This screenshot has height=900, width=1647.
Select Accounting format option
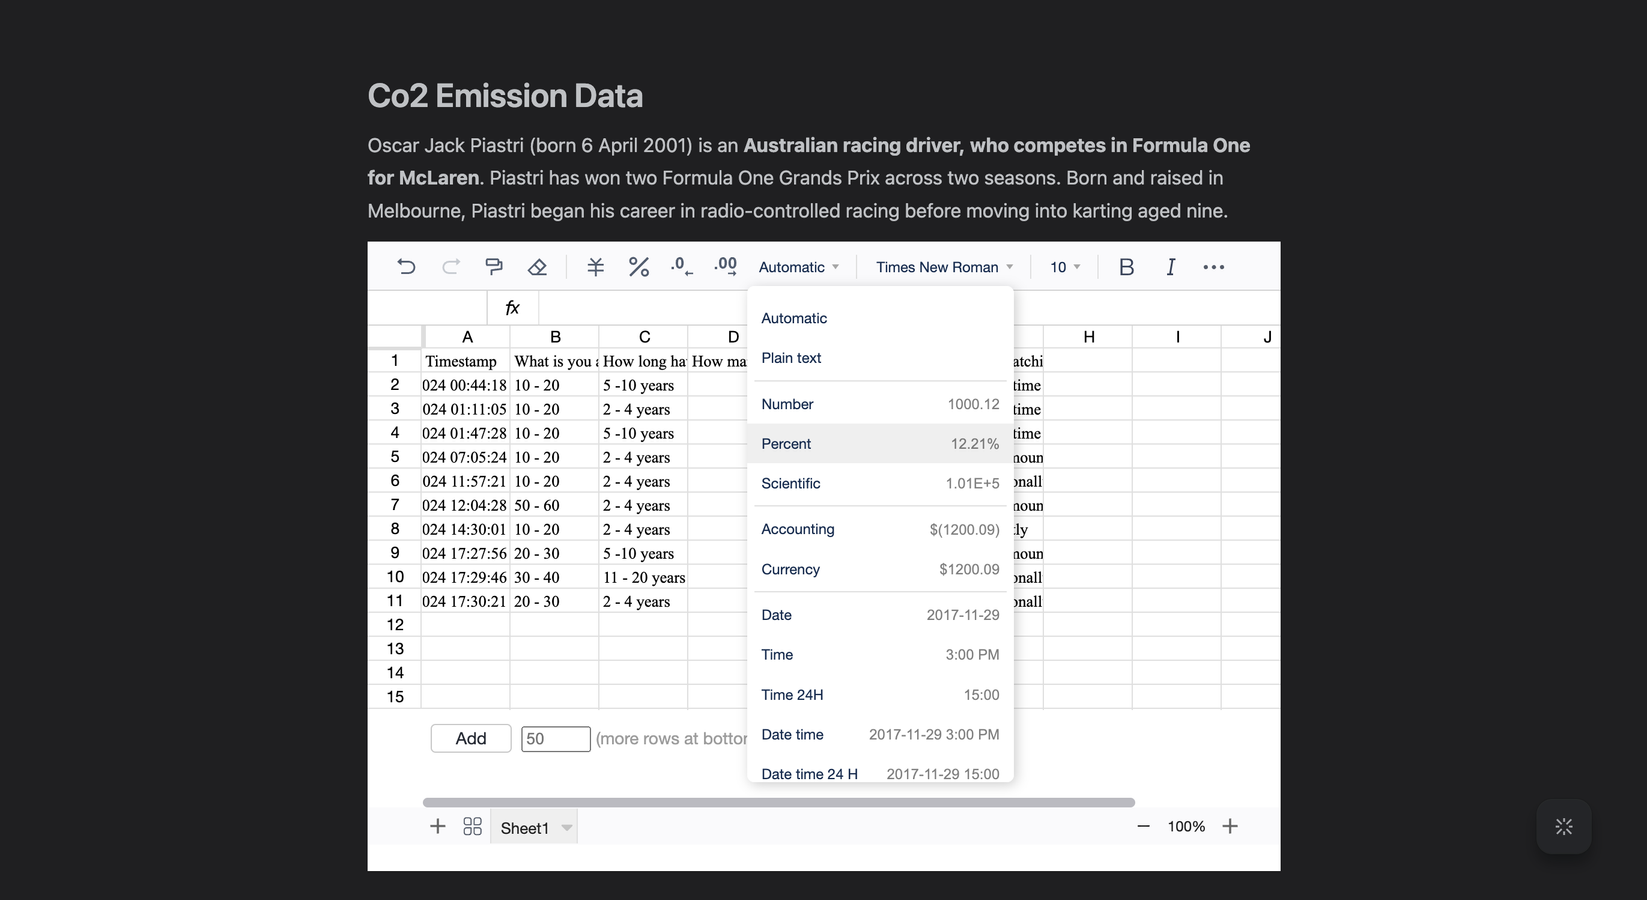[880, 529]
